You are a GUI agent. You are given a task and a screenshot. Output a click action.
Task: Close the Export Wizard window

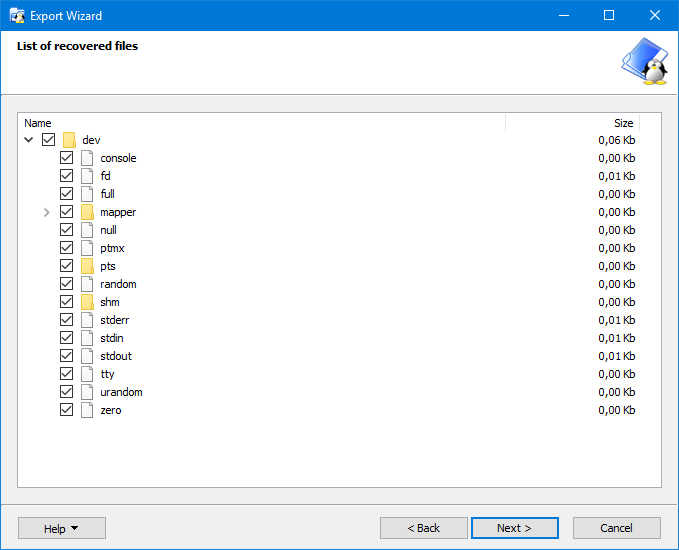[x=655, y=16]
